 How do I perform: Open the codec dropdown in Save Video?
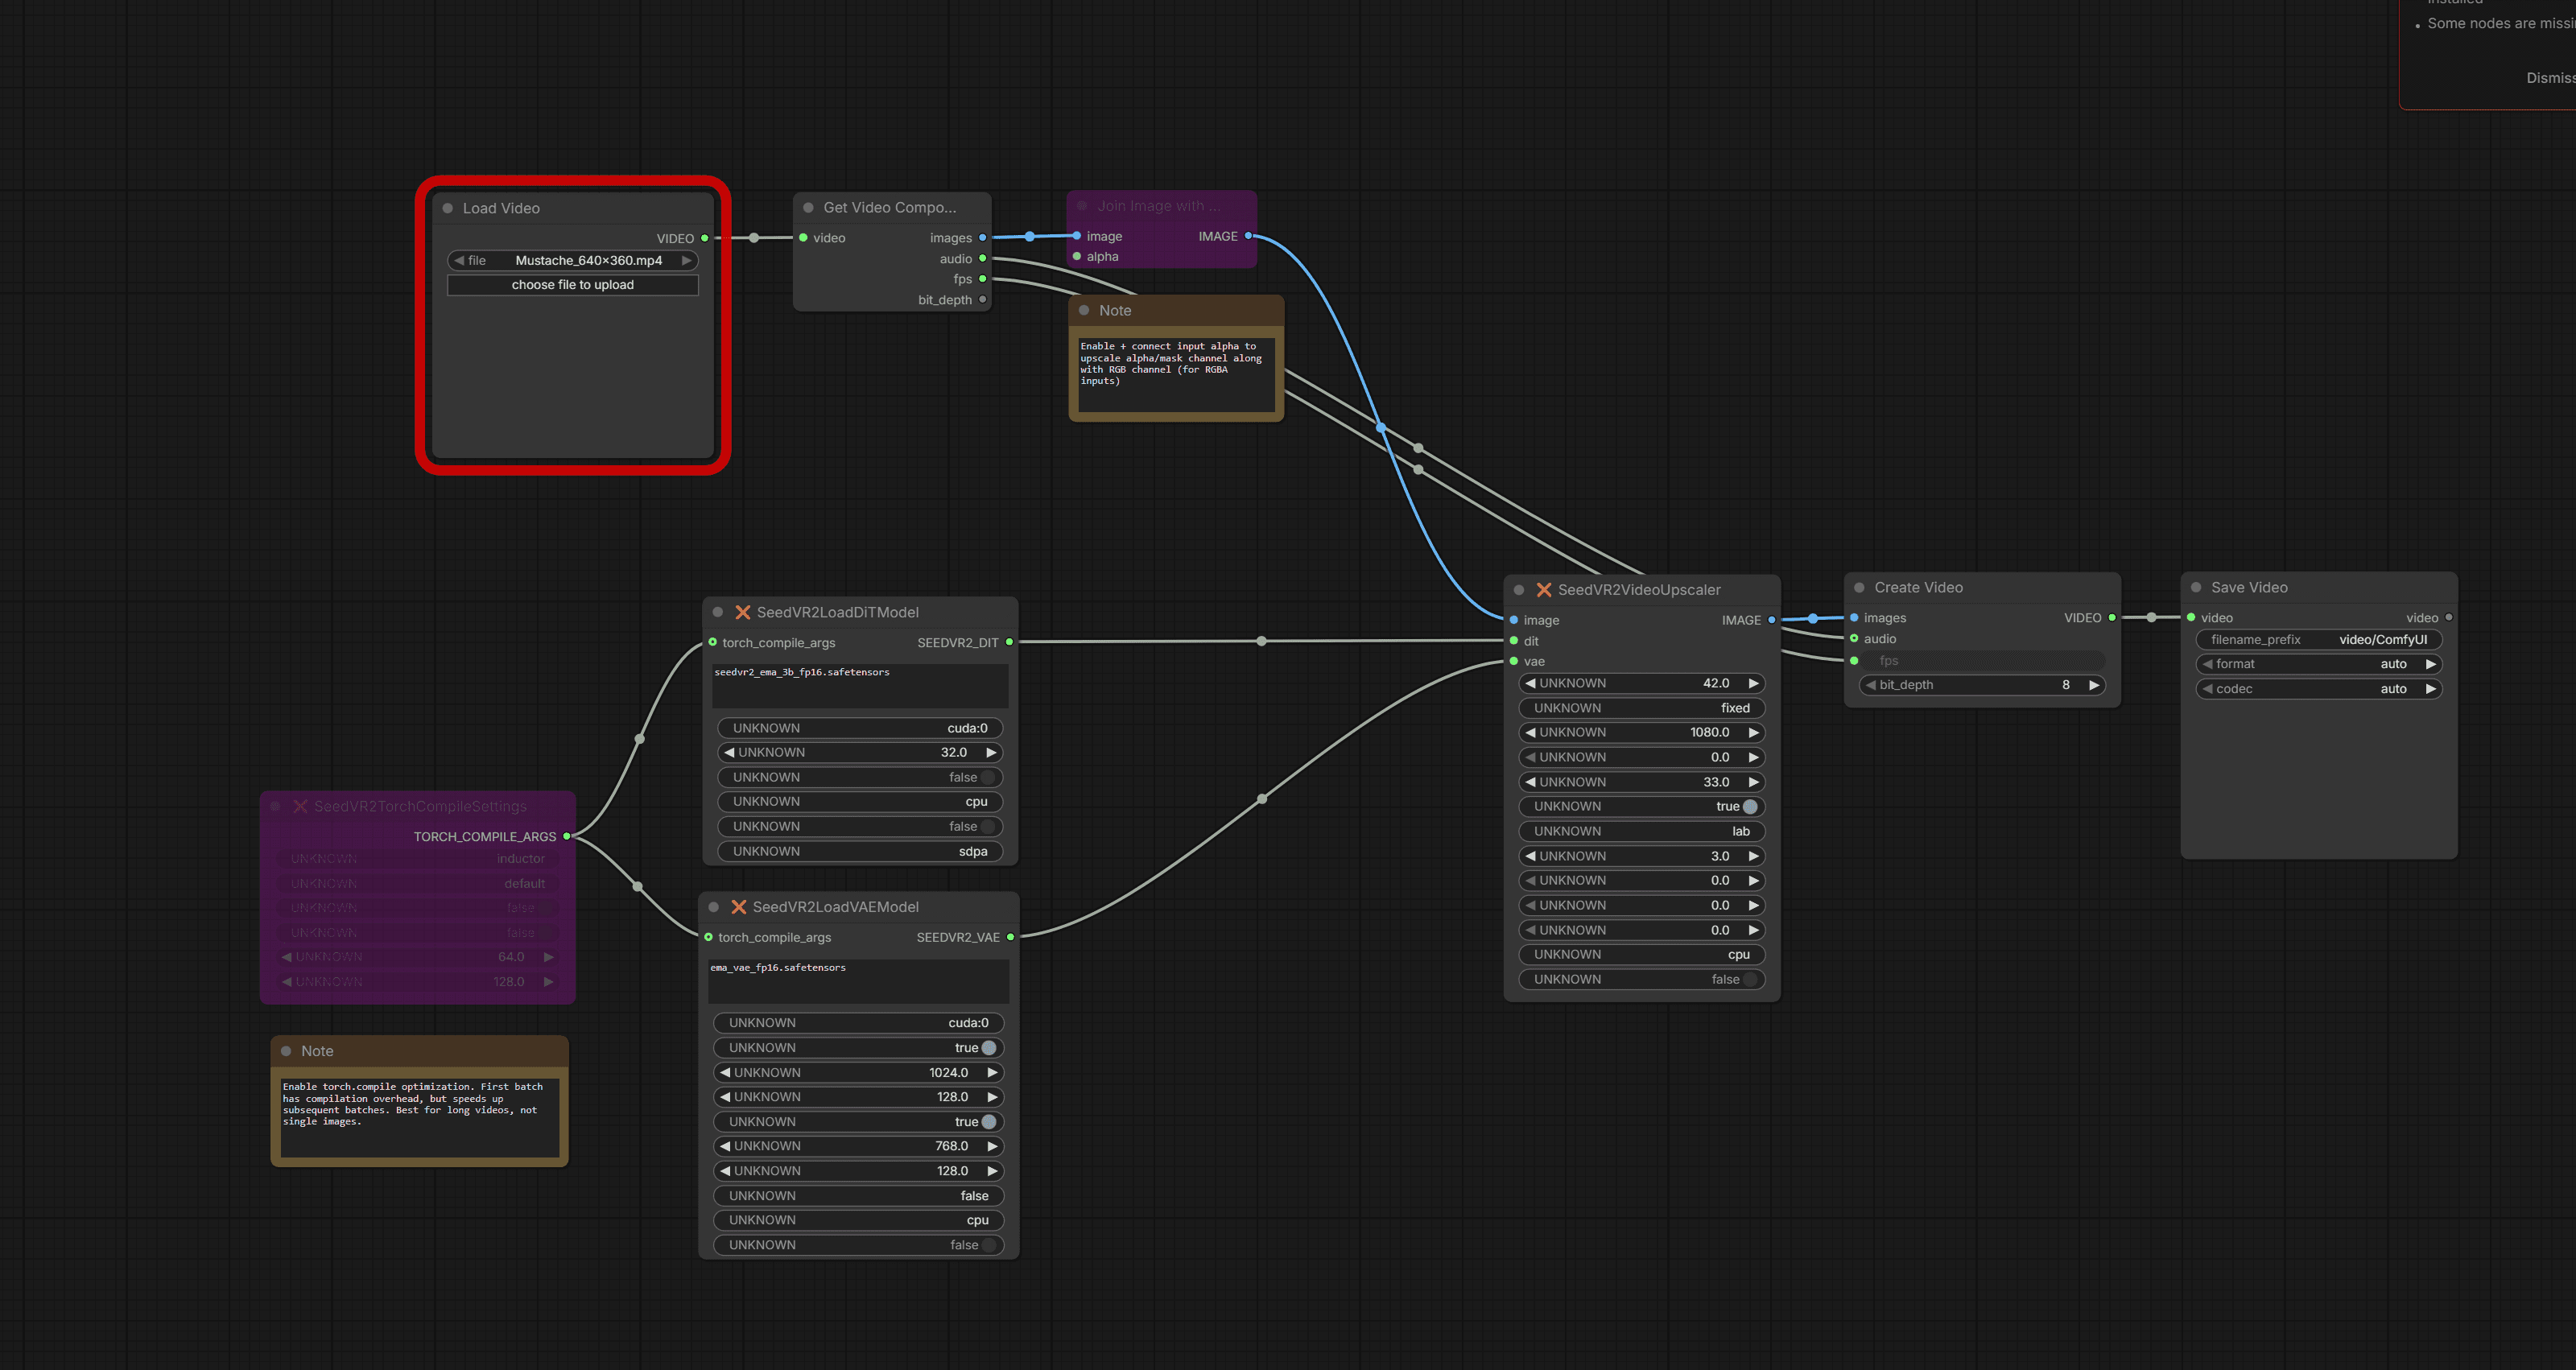point(2319,689)
